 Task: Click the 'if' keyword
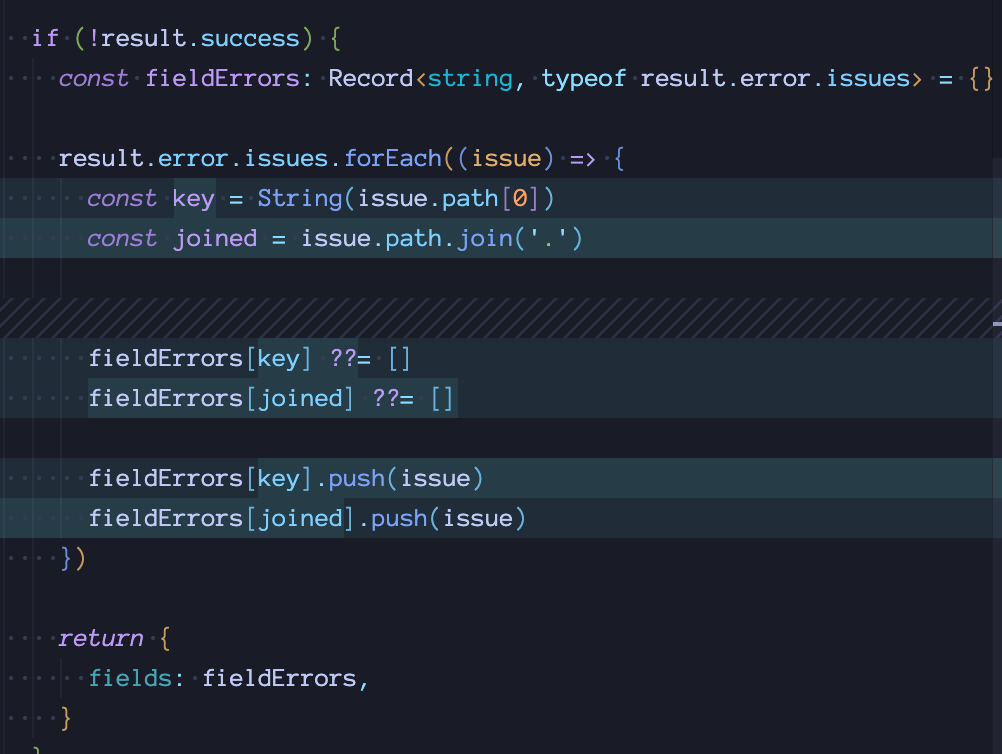click(45, 38)
